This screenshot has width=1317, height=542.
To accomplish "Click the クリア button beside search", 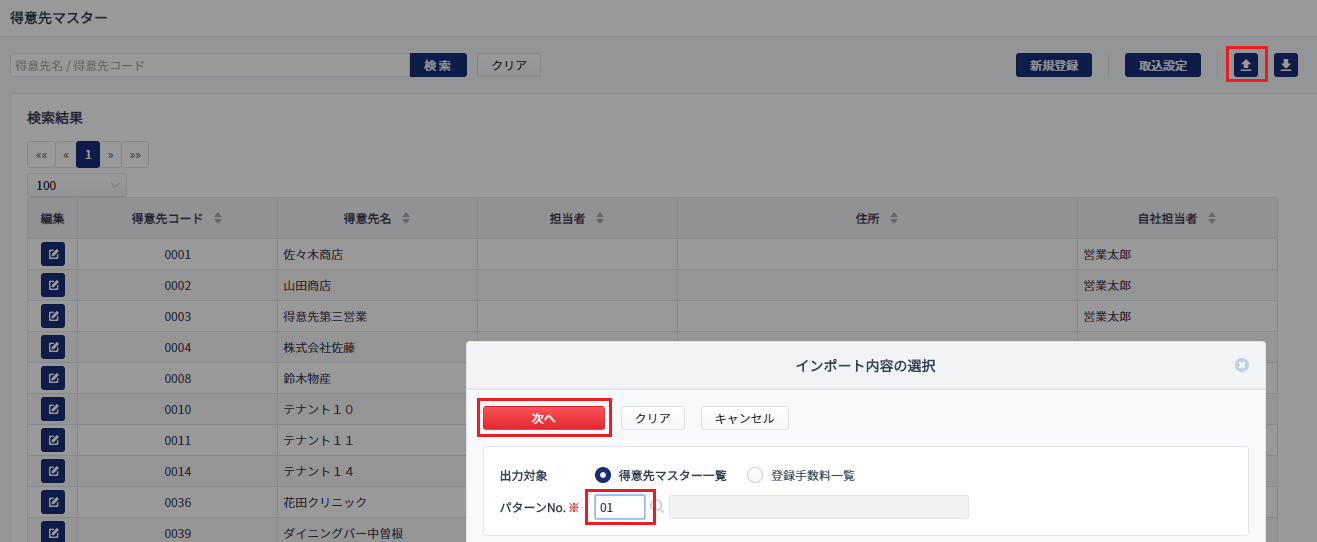I will pyautogui.click(x=509, y=65).
